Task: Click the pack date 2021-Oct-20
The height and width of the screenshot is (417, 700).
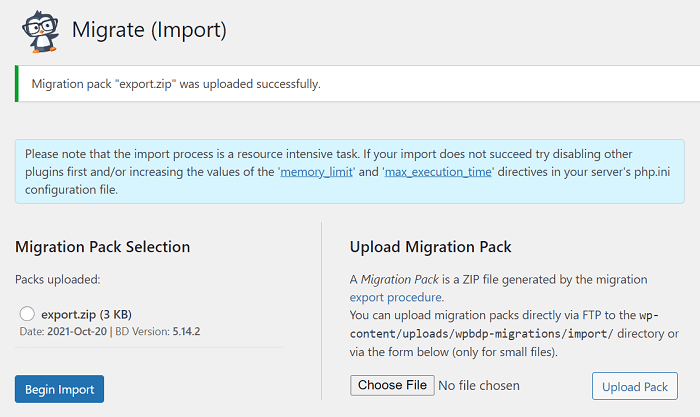Action: tap(77, 331)
